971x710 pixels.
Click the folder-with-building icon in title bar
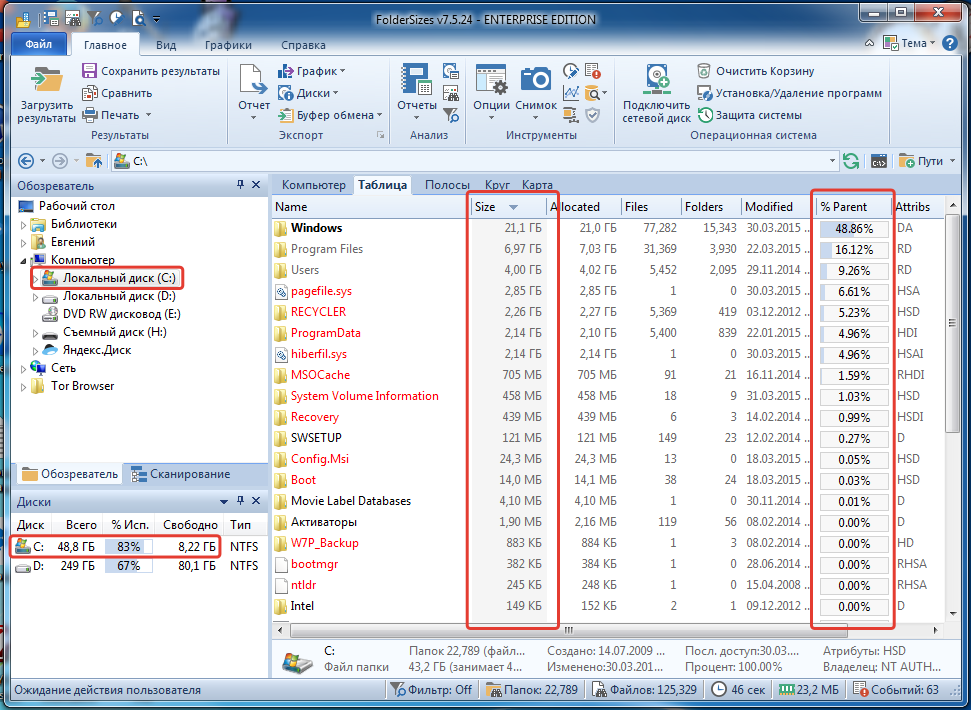24,19
